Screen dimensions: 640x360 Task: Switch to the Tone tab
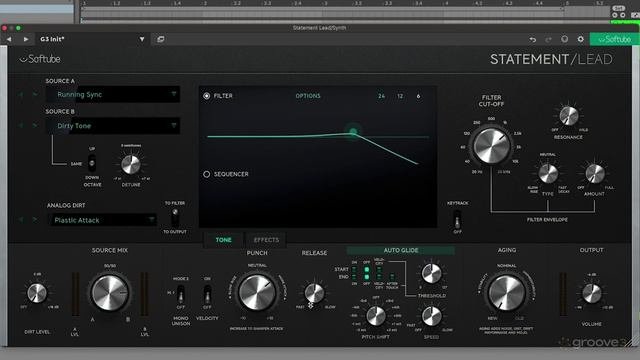tap(223, 240)
